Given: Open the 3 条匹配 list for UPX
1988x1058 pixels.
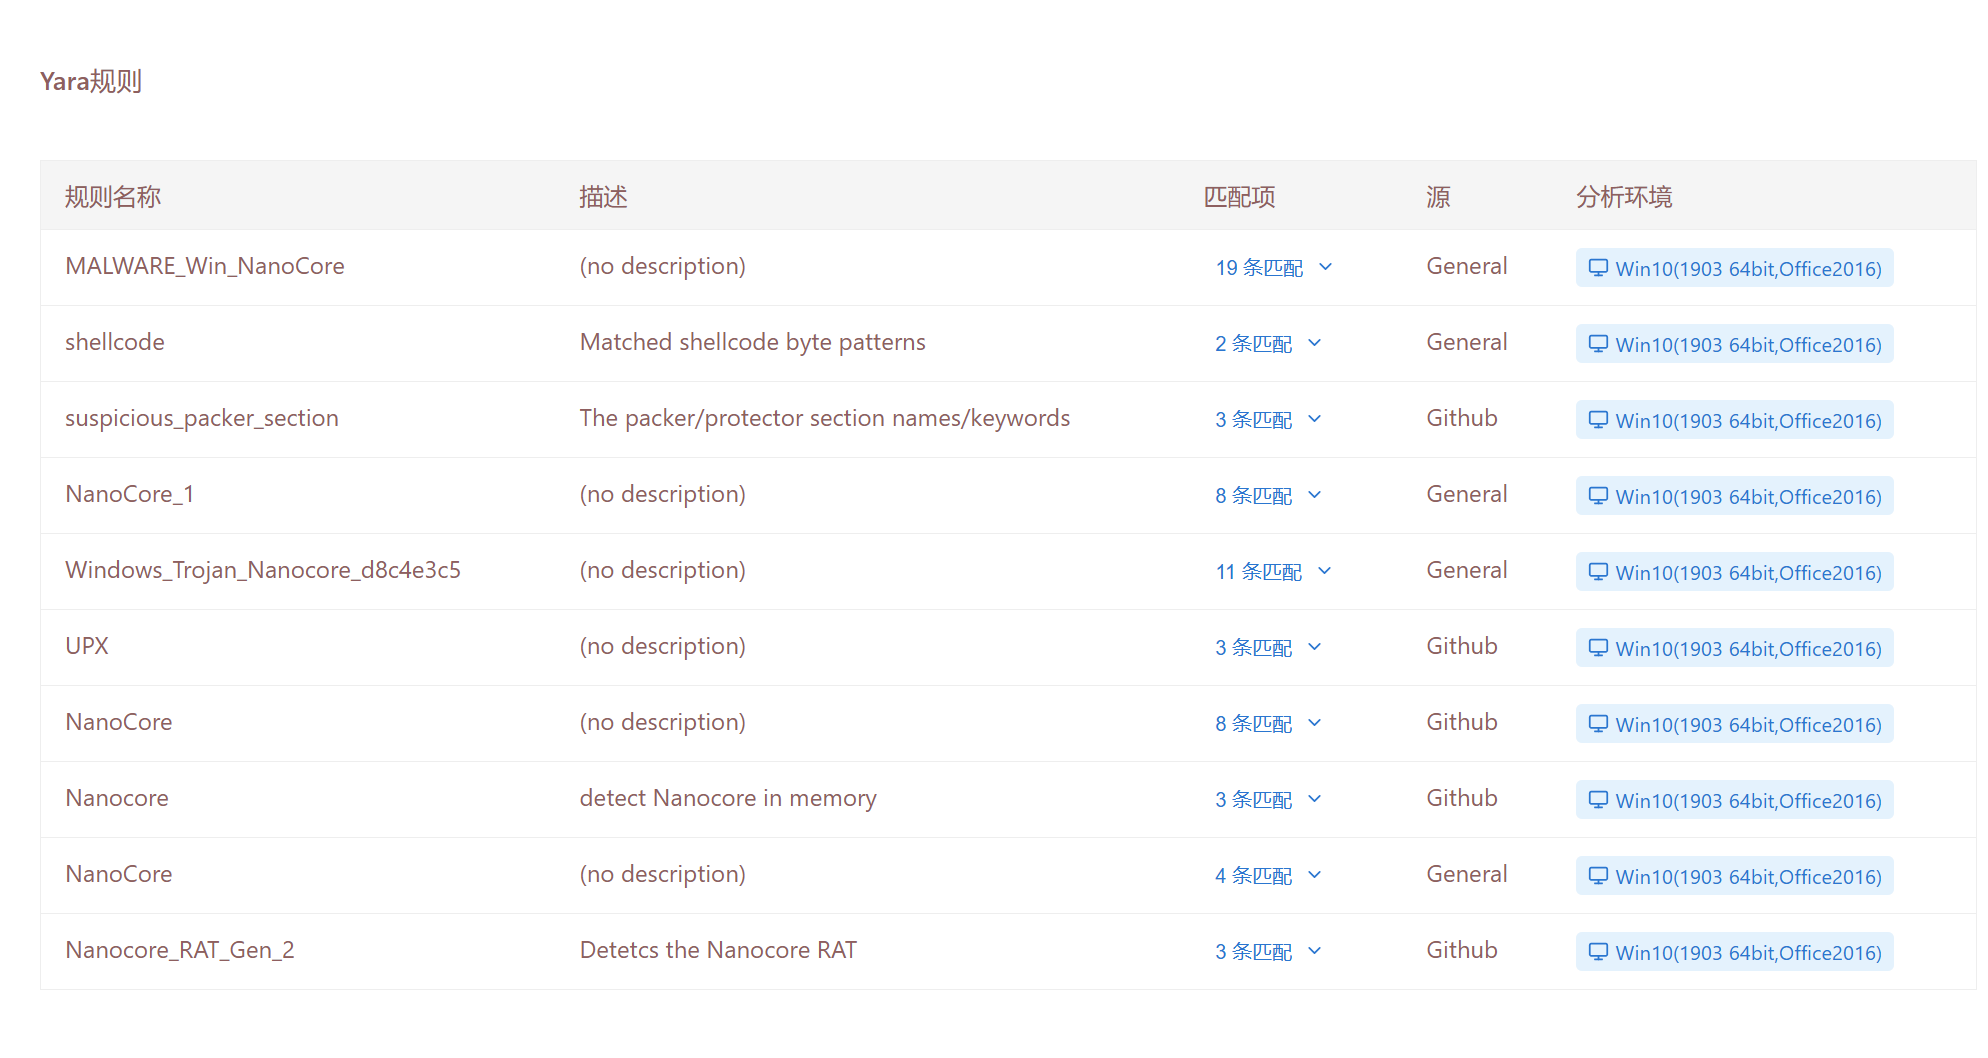Looking at the screenshot, I should point(1315,647).
